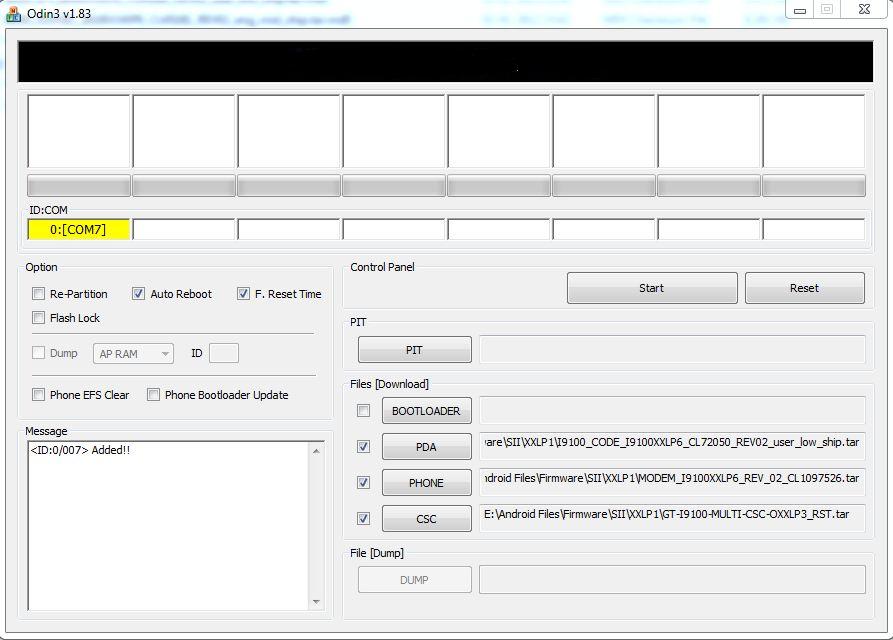The image size is (893, 640).
Task: Click the PHONE path with MODEM_I9100XXLP6
Action: point(673,482)
